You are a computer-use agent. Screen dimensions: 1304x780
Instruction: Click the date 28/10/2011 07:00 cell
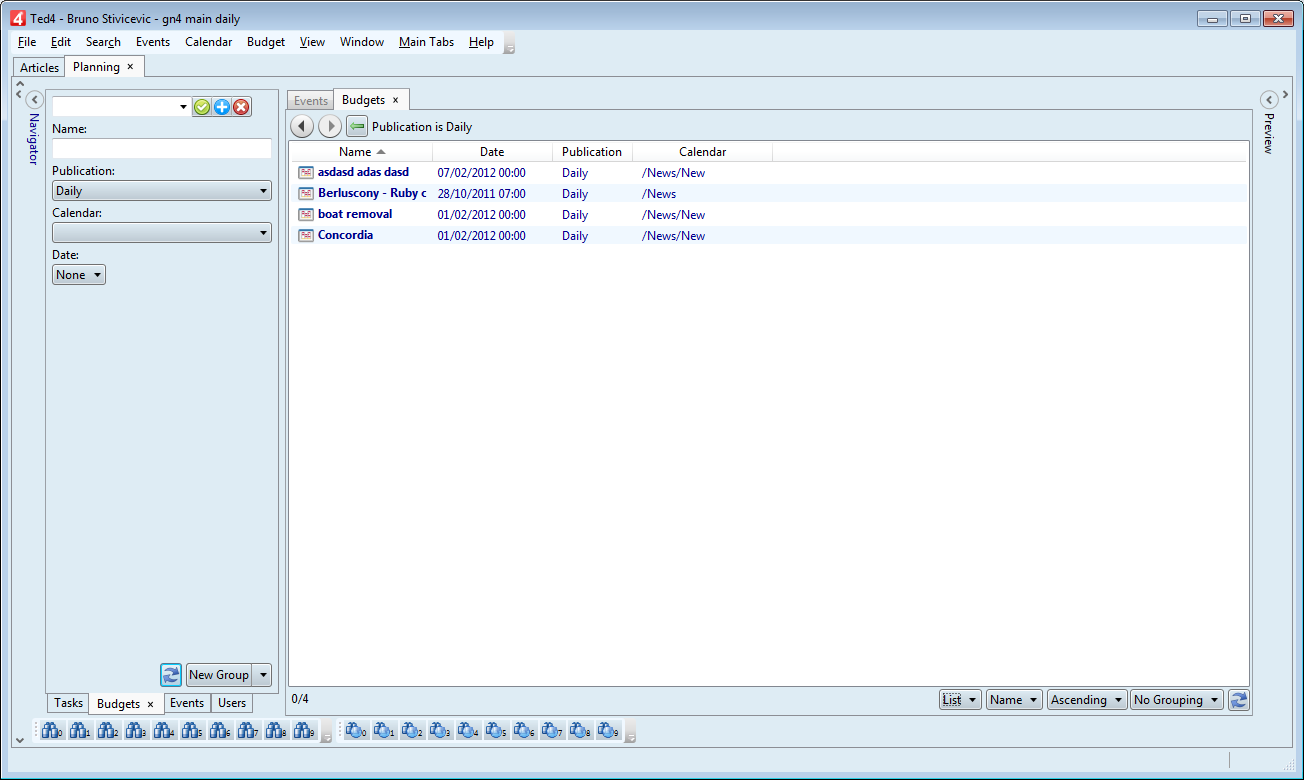point(481,194)
